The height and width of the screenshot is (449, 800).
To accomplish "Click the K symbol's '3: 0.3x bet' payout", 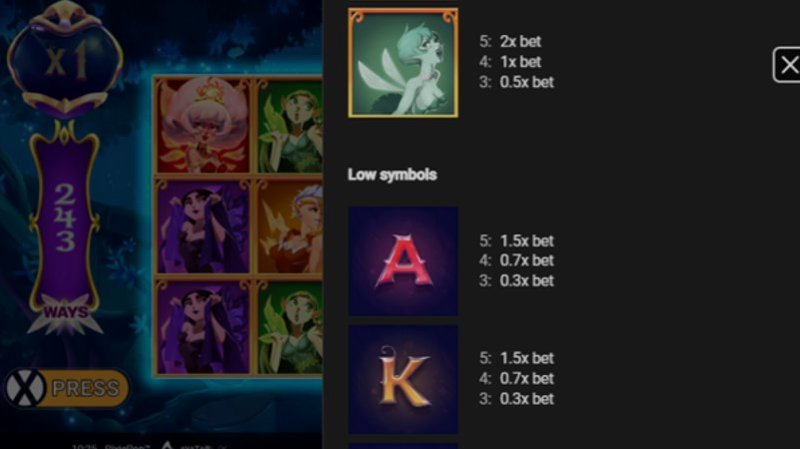I will coord(516,398).
